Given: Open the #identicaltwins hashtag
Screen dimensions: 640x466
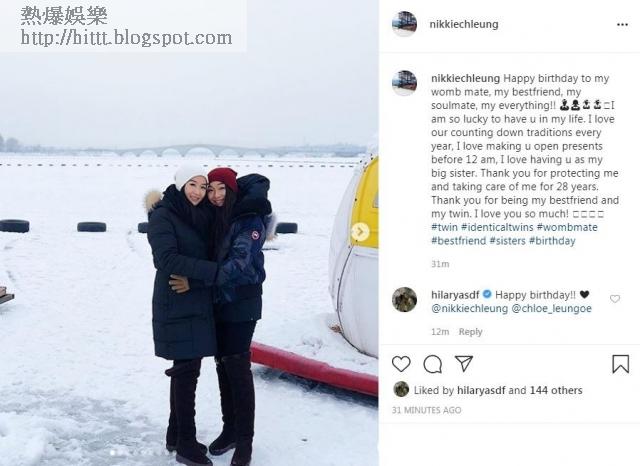Looking at the screenshot, I should pyautogui.click(x=497, y=227).
